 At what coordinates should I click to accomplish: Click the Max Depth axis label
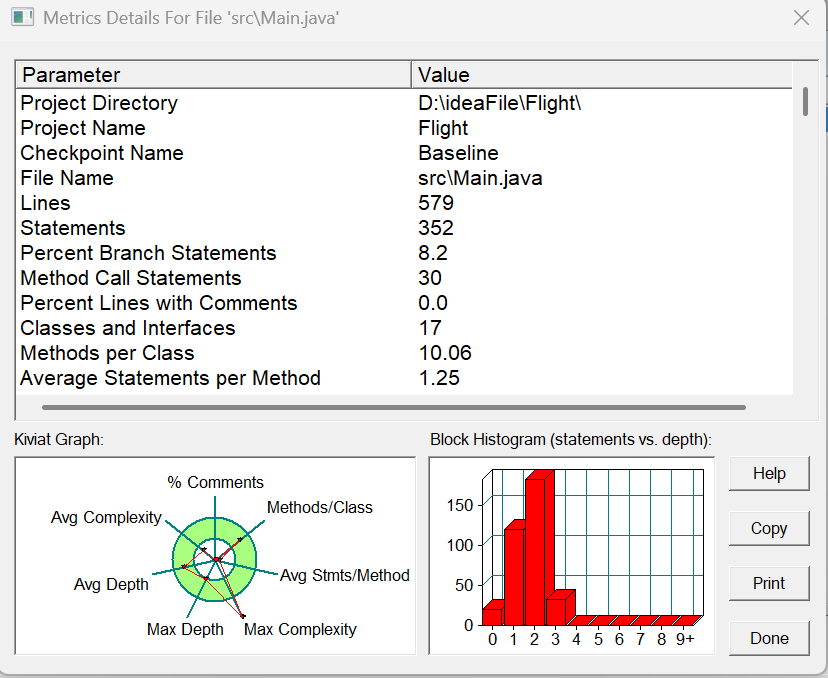185,629
